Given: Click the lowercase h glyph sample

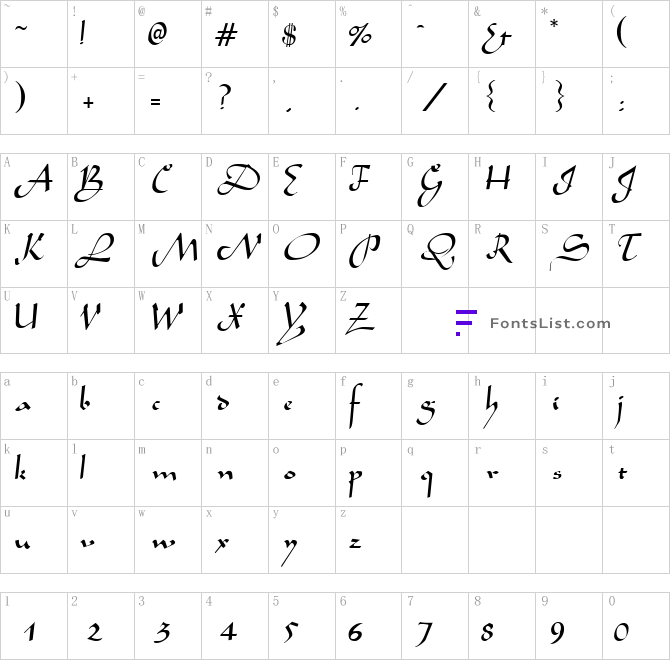Looking at the screenshot, I should pyautogui.click(x=491, y=407).
